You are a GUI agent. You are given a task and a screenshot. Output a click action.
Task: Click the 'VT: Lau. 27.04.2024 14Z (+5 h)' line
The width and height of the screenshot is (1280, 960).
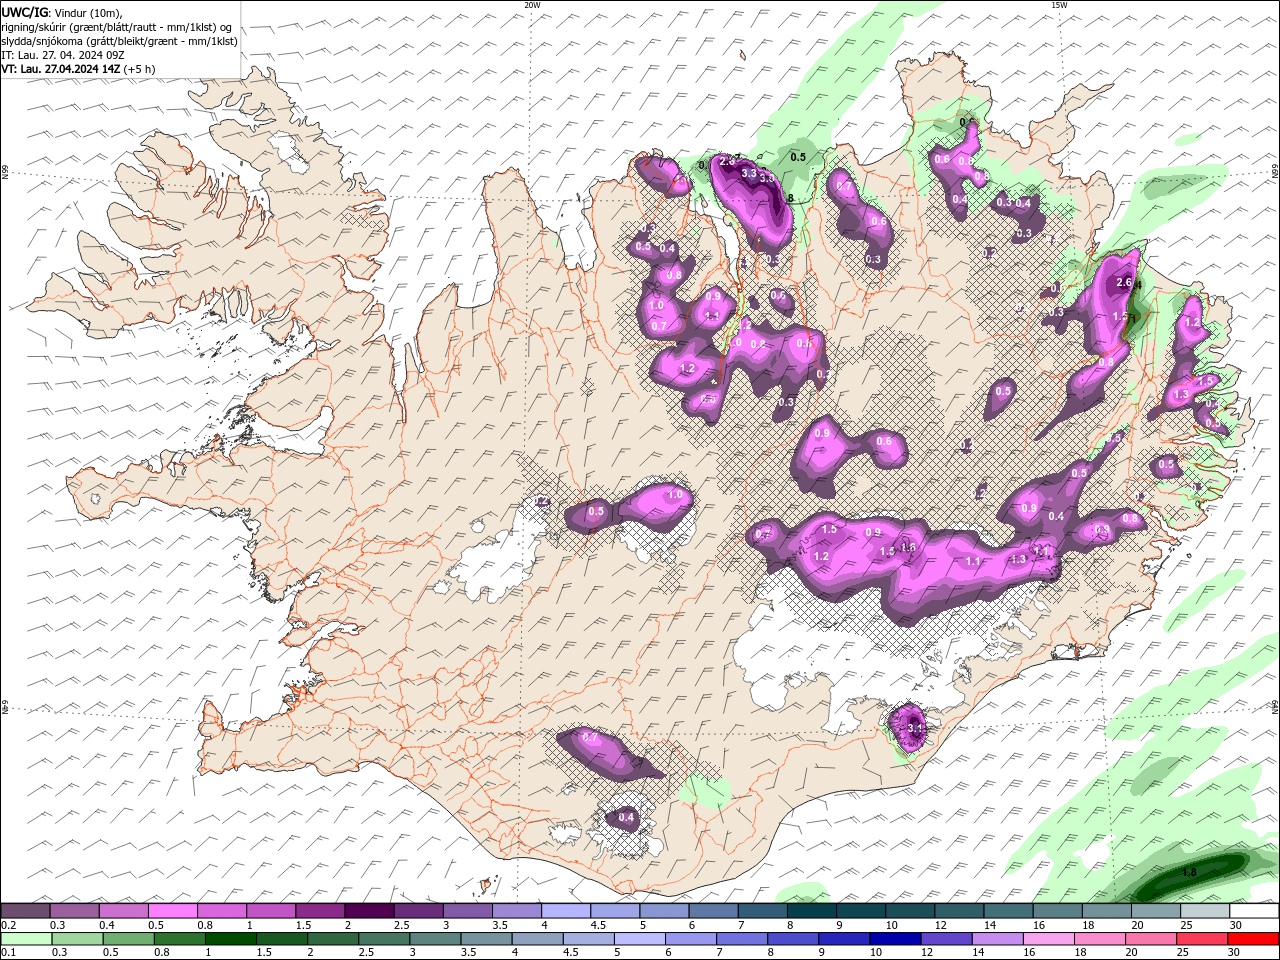78,69
